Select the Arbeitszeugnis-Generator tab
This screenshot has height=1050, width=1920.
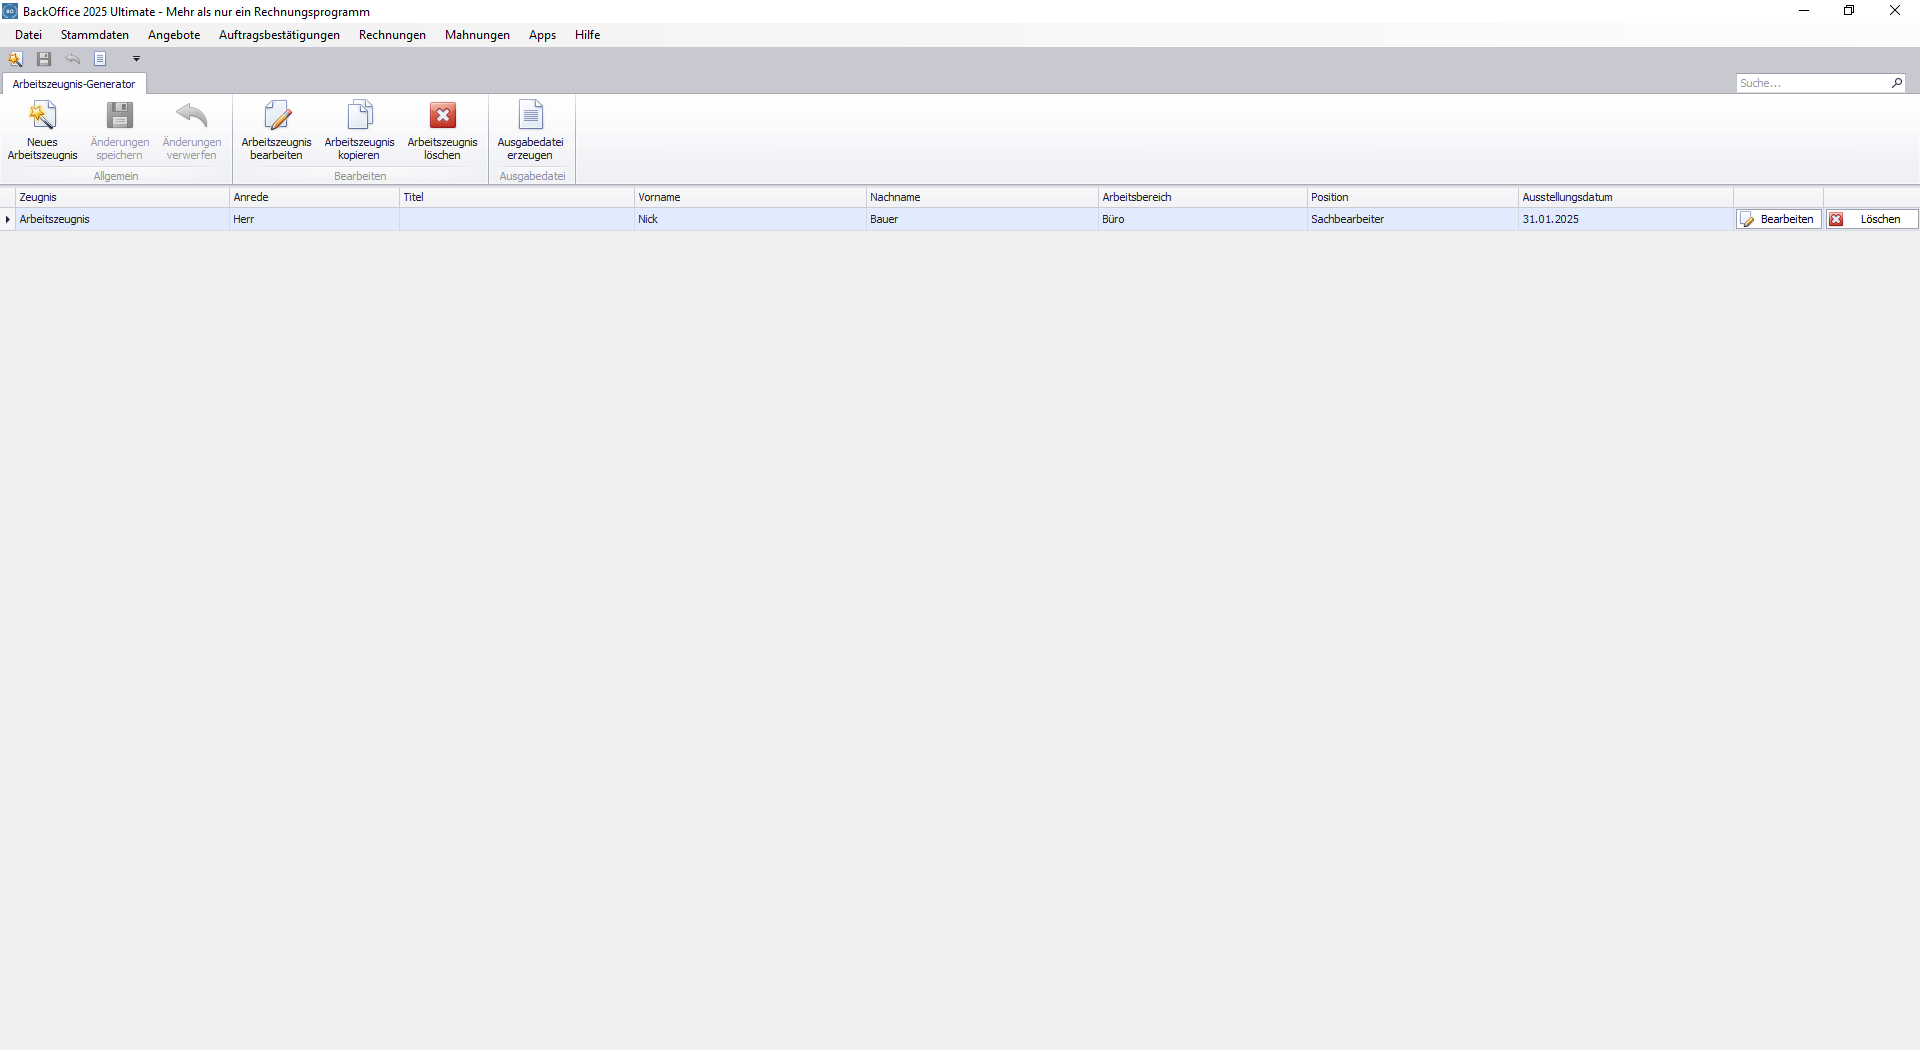click(x=74, y=84)
